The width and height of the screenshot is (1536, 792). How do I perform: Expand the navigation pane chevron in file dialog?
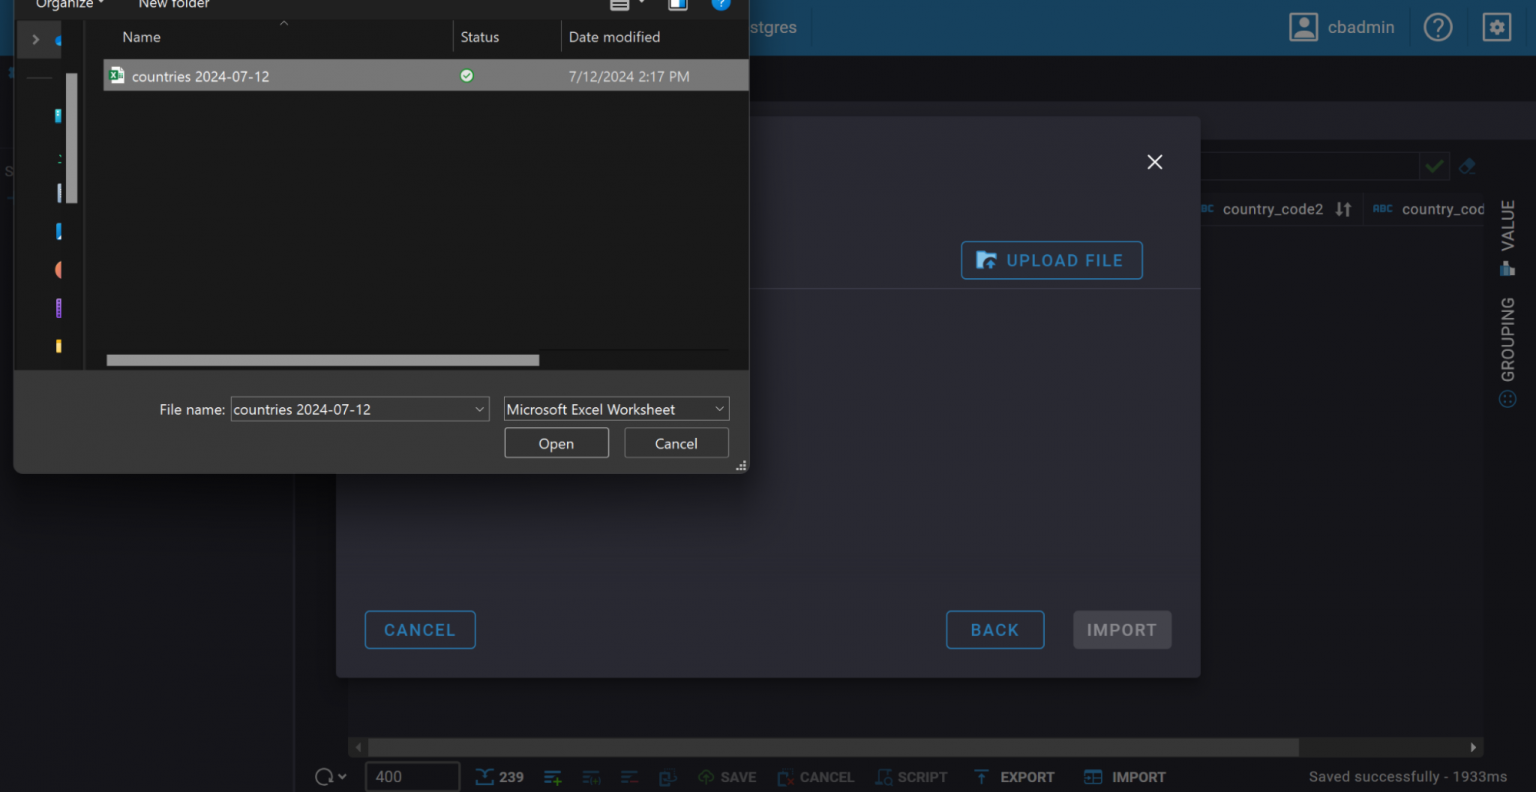point(36,40)
